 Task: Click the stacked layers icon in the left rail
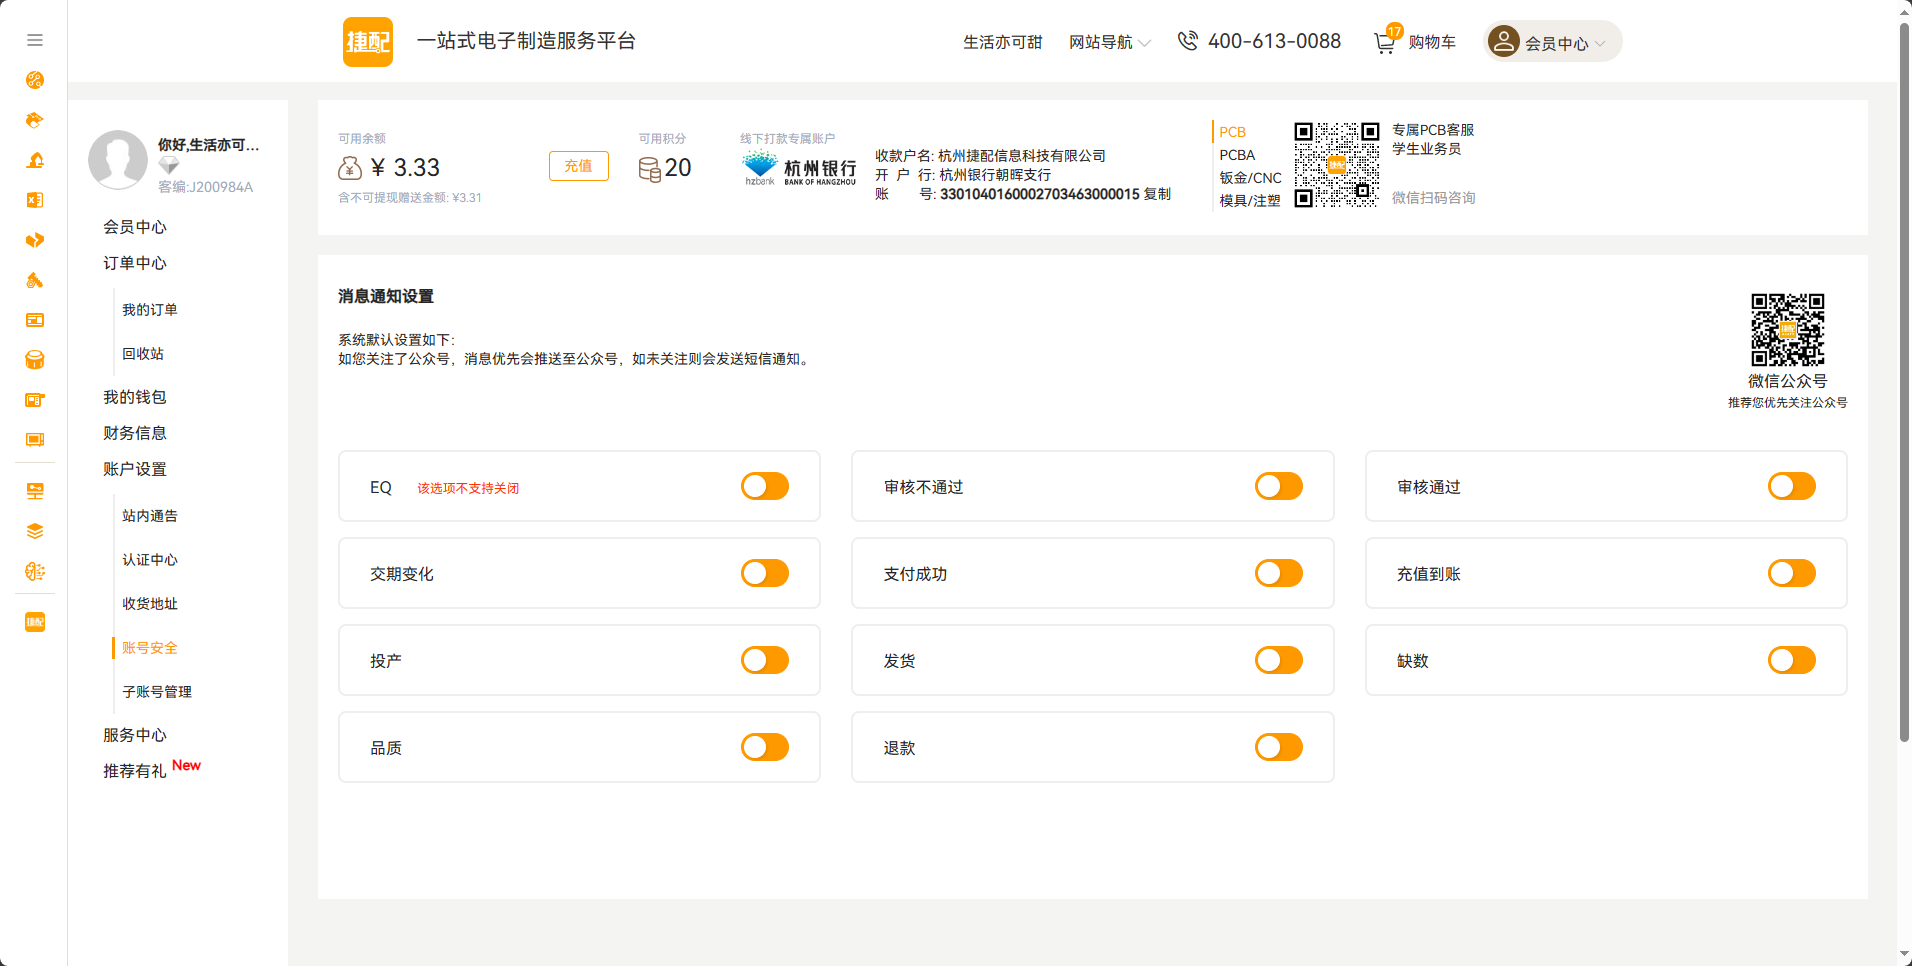[x=35, y=531]
